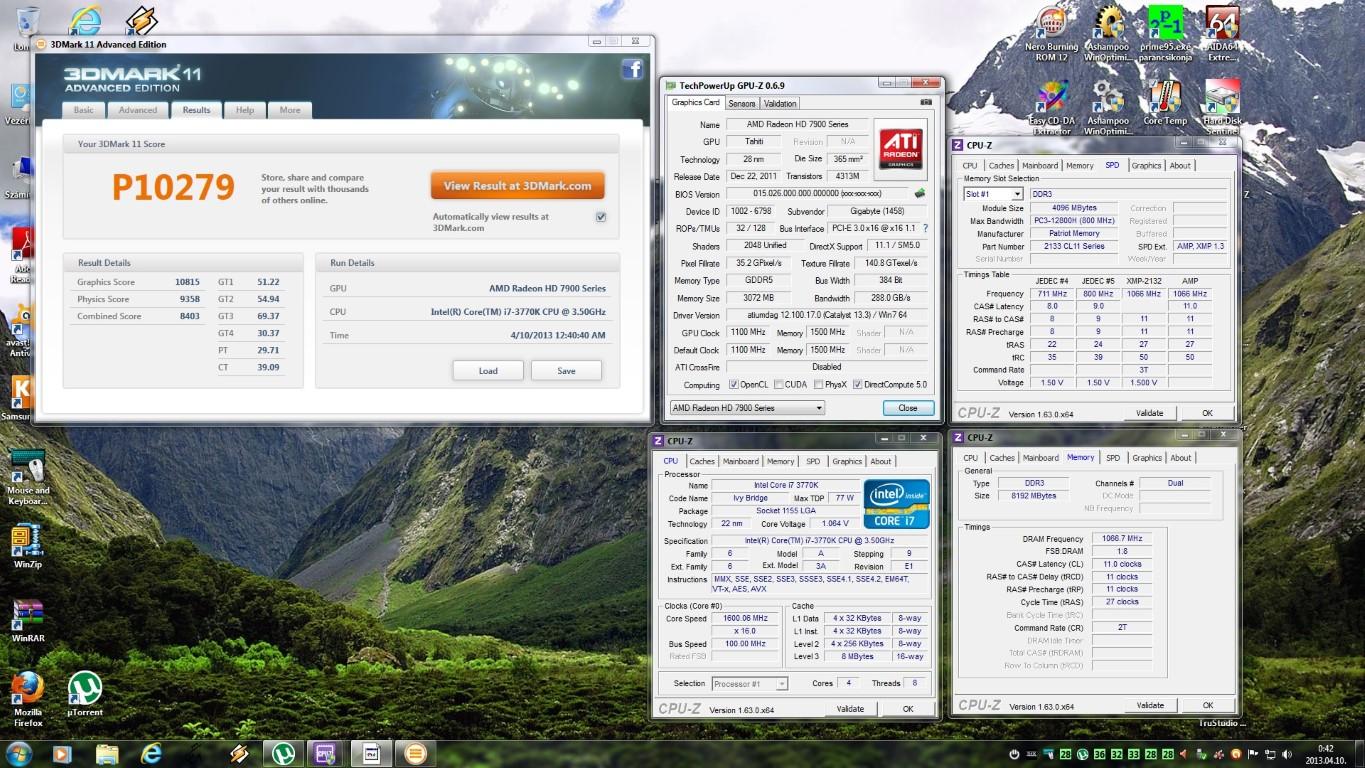Open Internet Explorer desktop icon at top
Viewport: 1365px width, 768px height.
coord(86,20)
